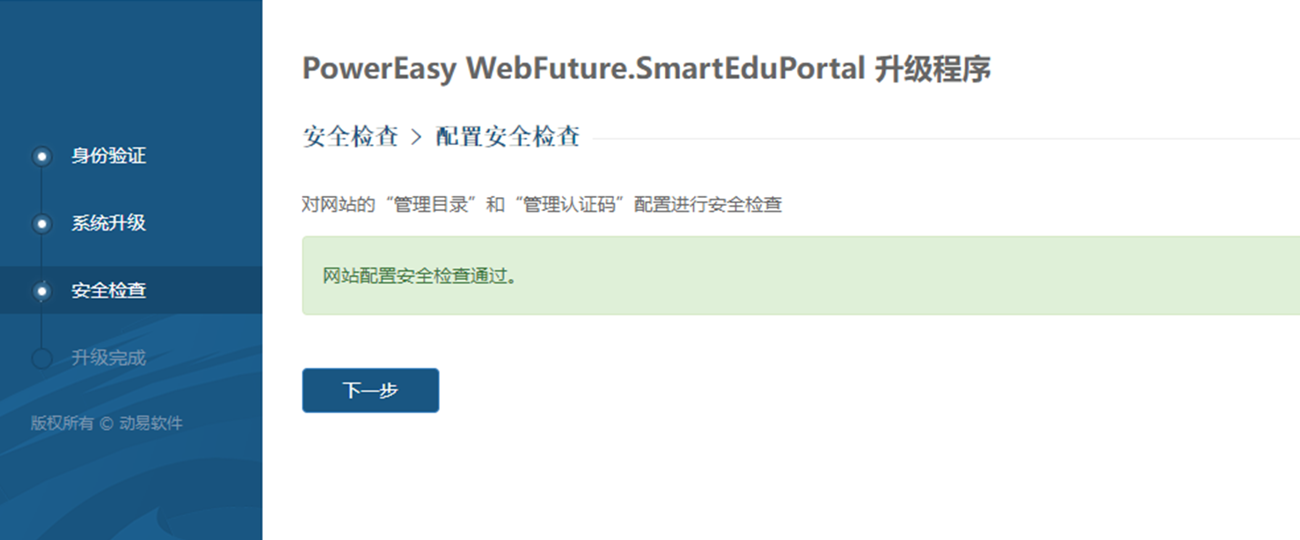Click the step dot beside 身份验证
Viewport: 1300px width, 540px height.
pyautogui.click(x=41, y=157)
